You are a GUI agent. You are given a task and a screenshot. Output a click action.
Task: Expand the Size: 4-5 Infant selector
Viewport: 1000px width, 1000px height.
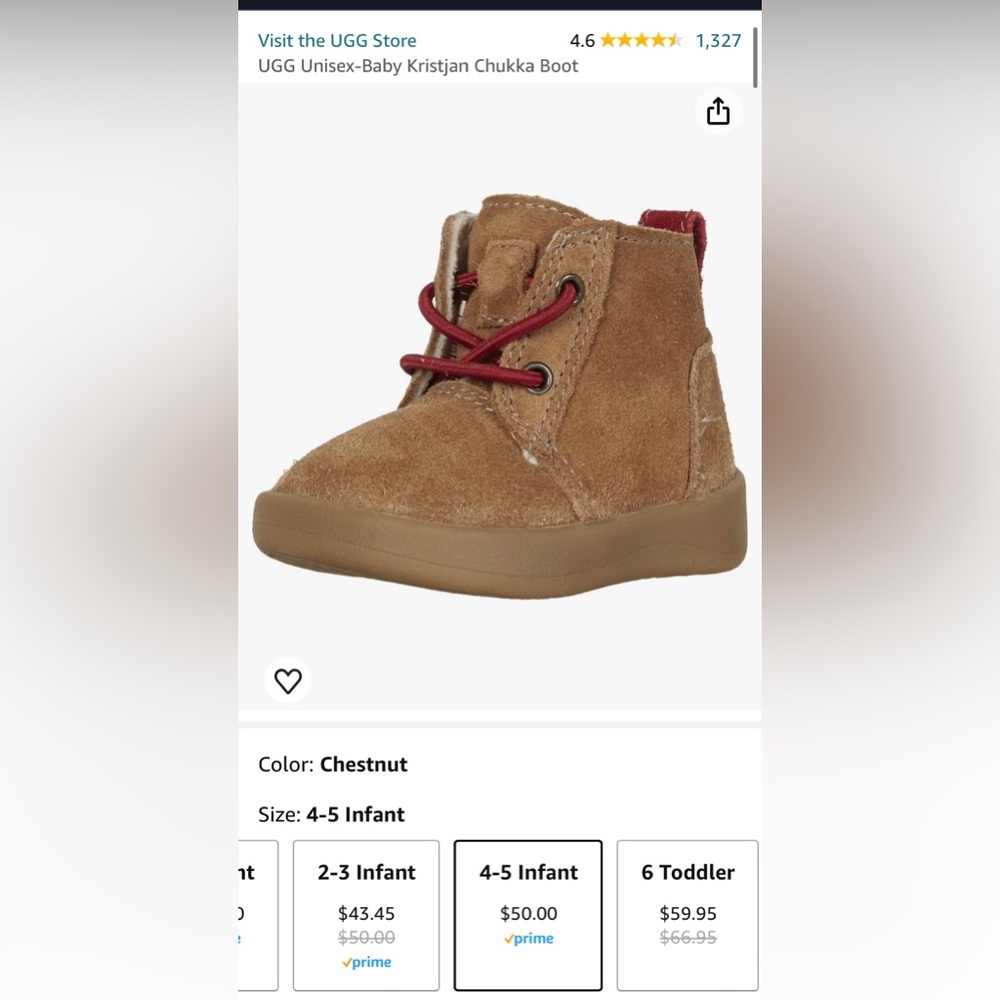point(331,815)
